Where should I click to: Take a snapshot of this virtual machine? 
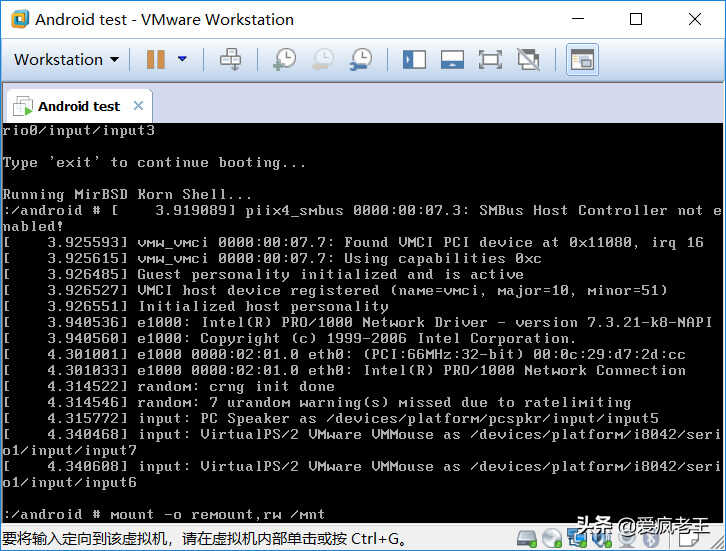(285, 60)
